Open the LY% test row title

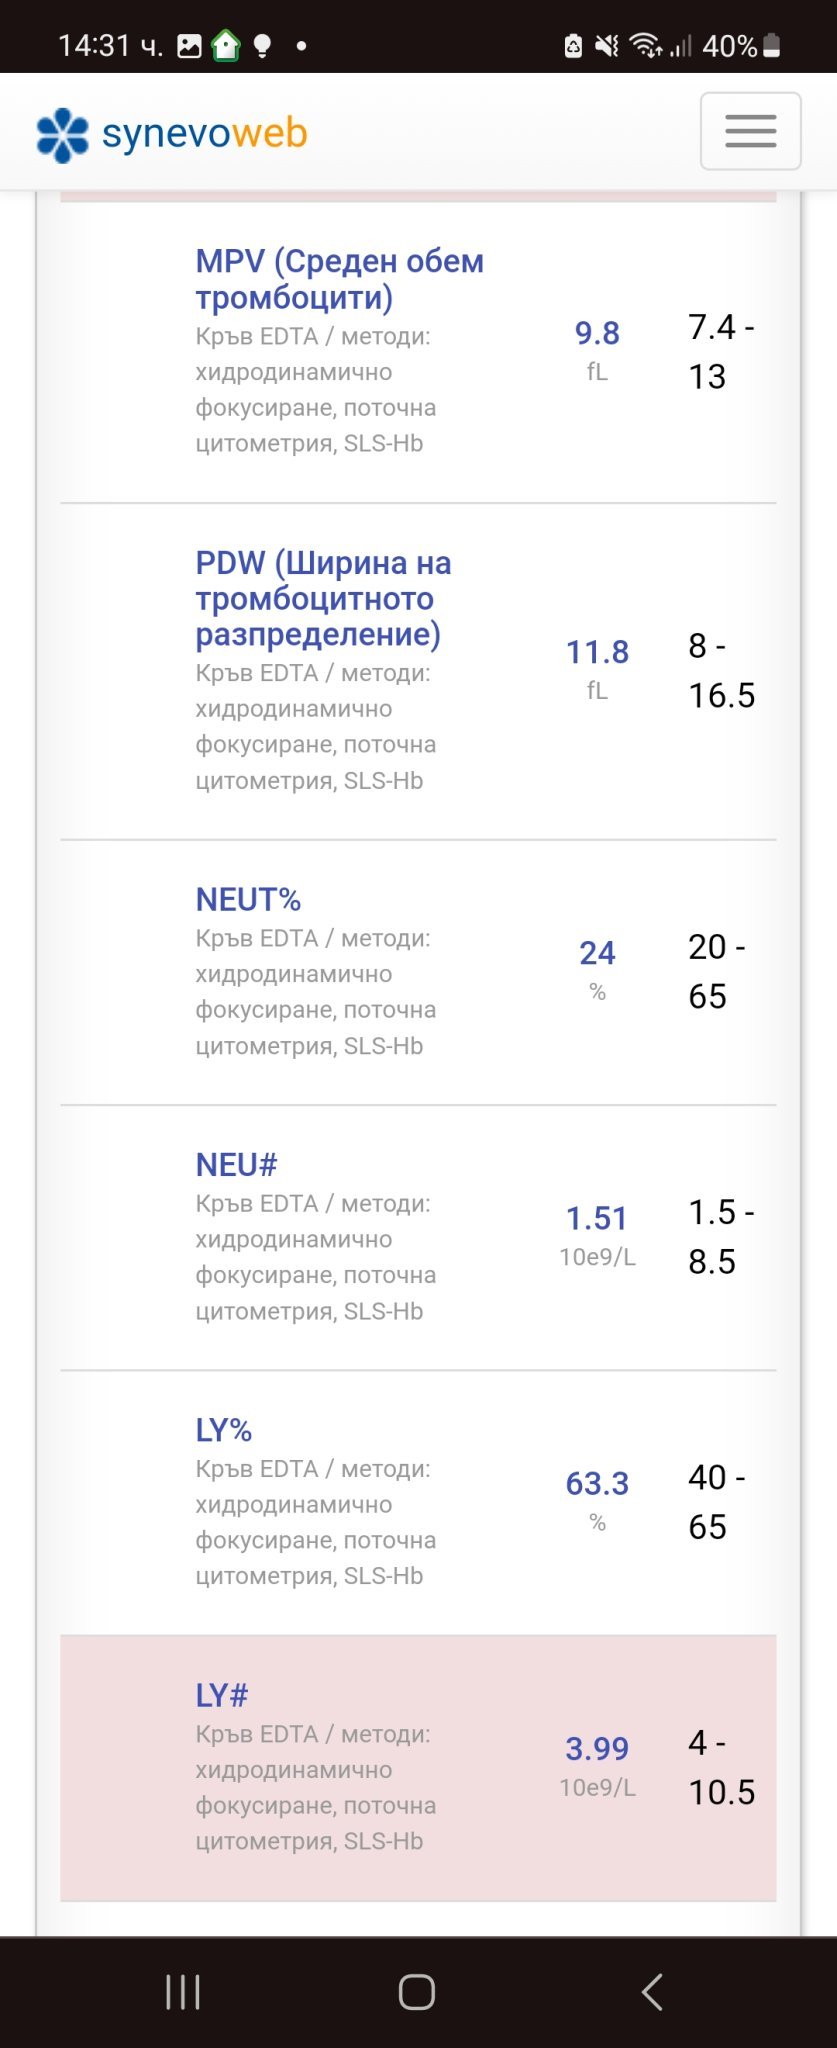223,1430
